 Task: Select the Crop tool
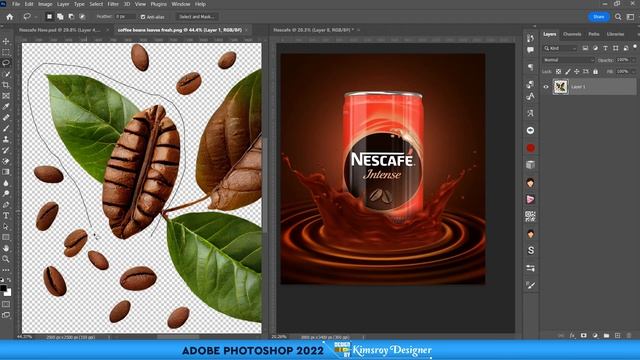click(6, 85)
